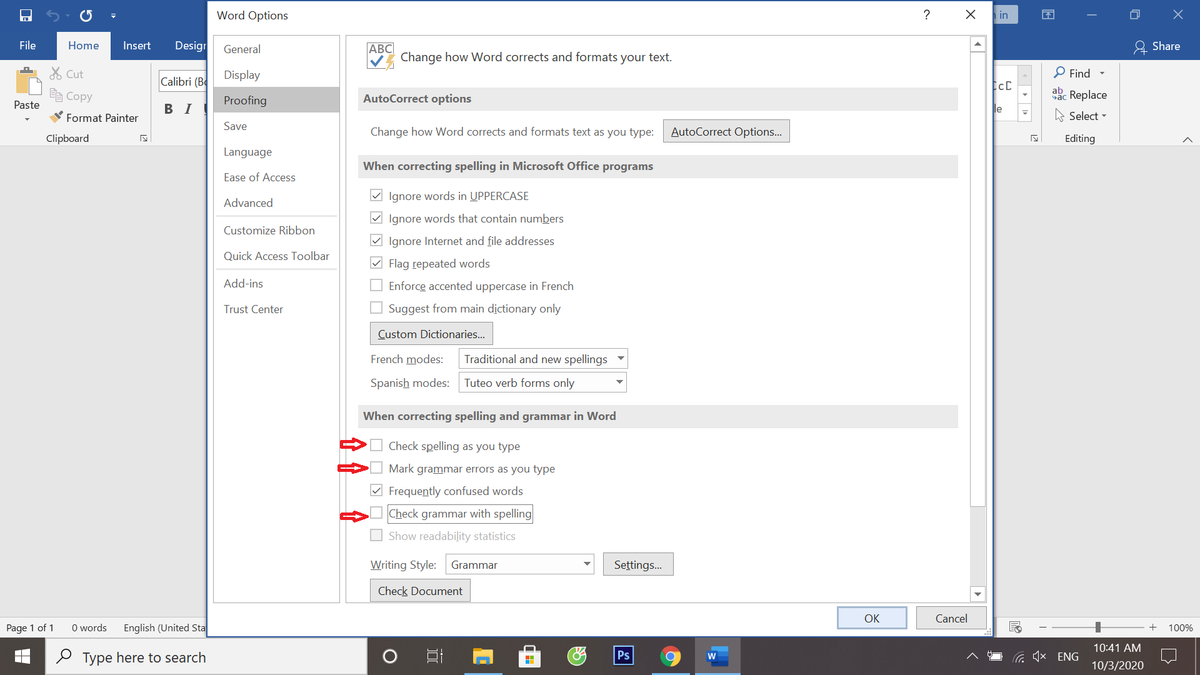Open Google Chrome from the taskbar
Screen dimensions: 1200x675
click(671, 656)
